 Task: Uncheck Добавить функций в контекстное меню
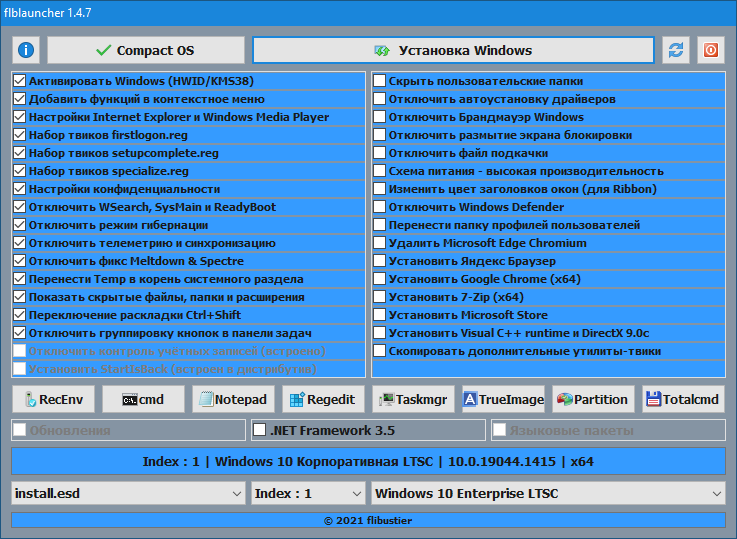click(19, 99)
